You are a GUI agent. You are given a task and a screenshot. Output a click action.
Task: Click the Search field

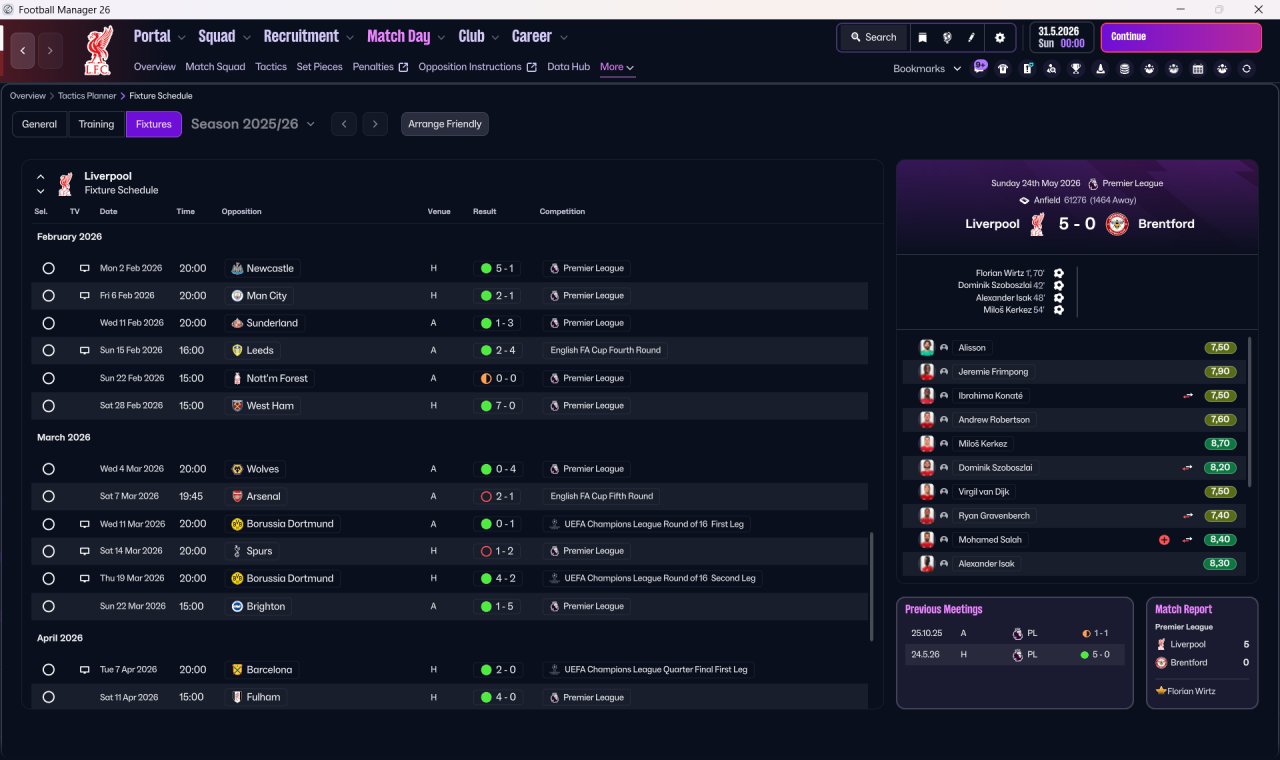[873, 37]
